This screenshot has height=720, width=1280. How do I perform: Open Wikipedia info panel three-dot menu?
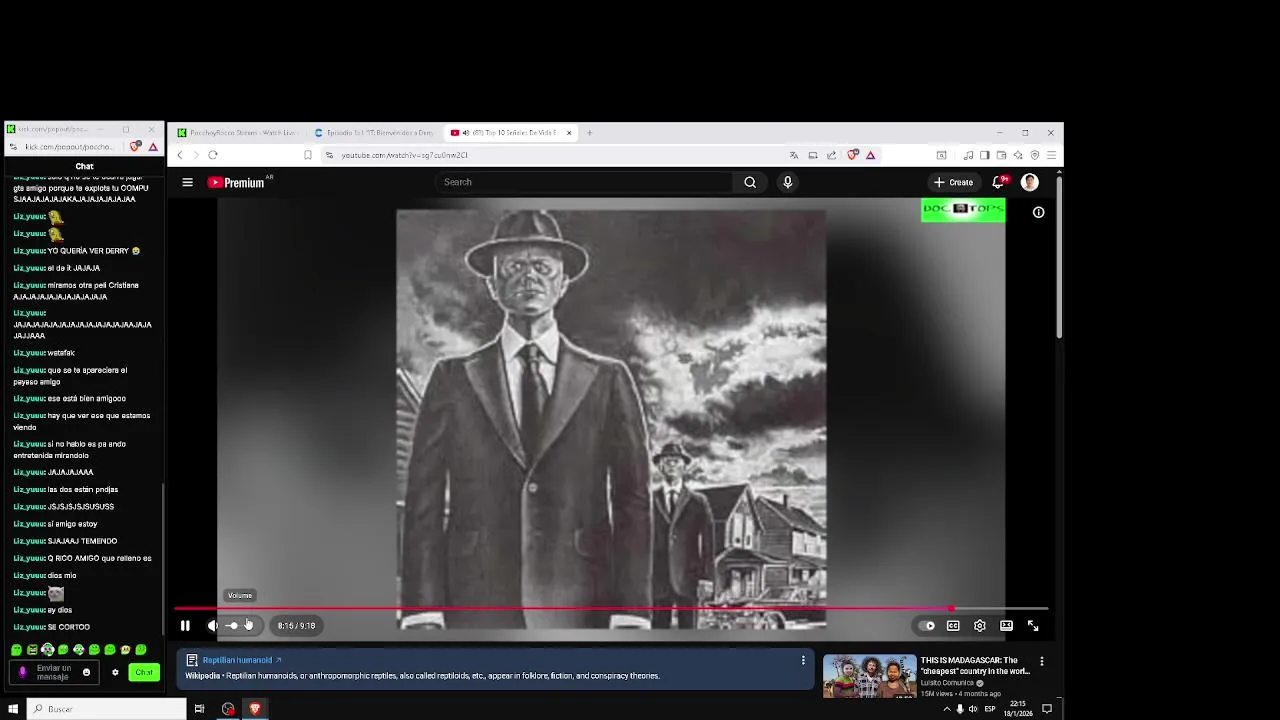pyautogui.click(x=803, y=660)
